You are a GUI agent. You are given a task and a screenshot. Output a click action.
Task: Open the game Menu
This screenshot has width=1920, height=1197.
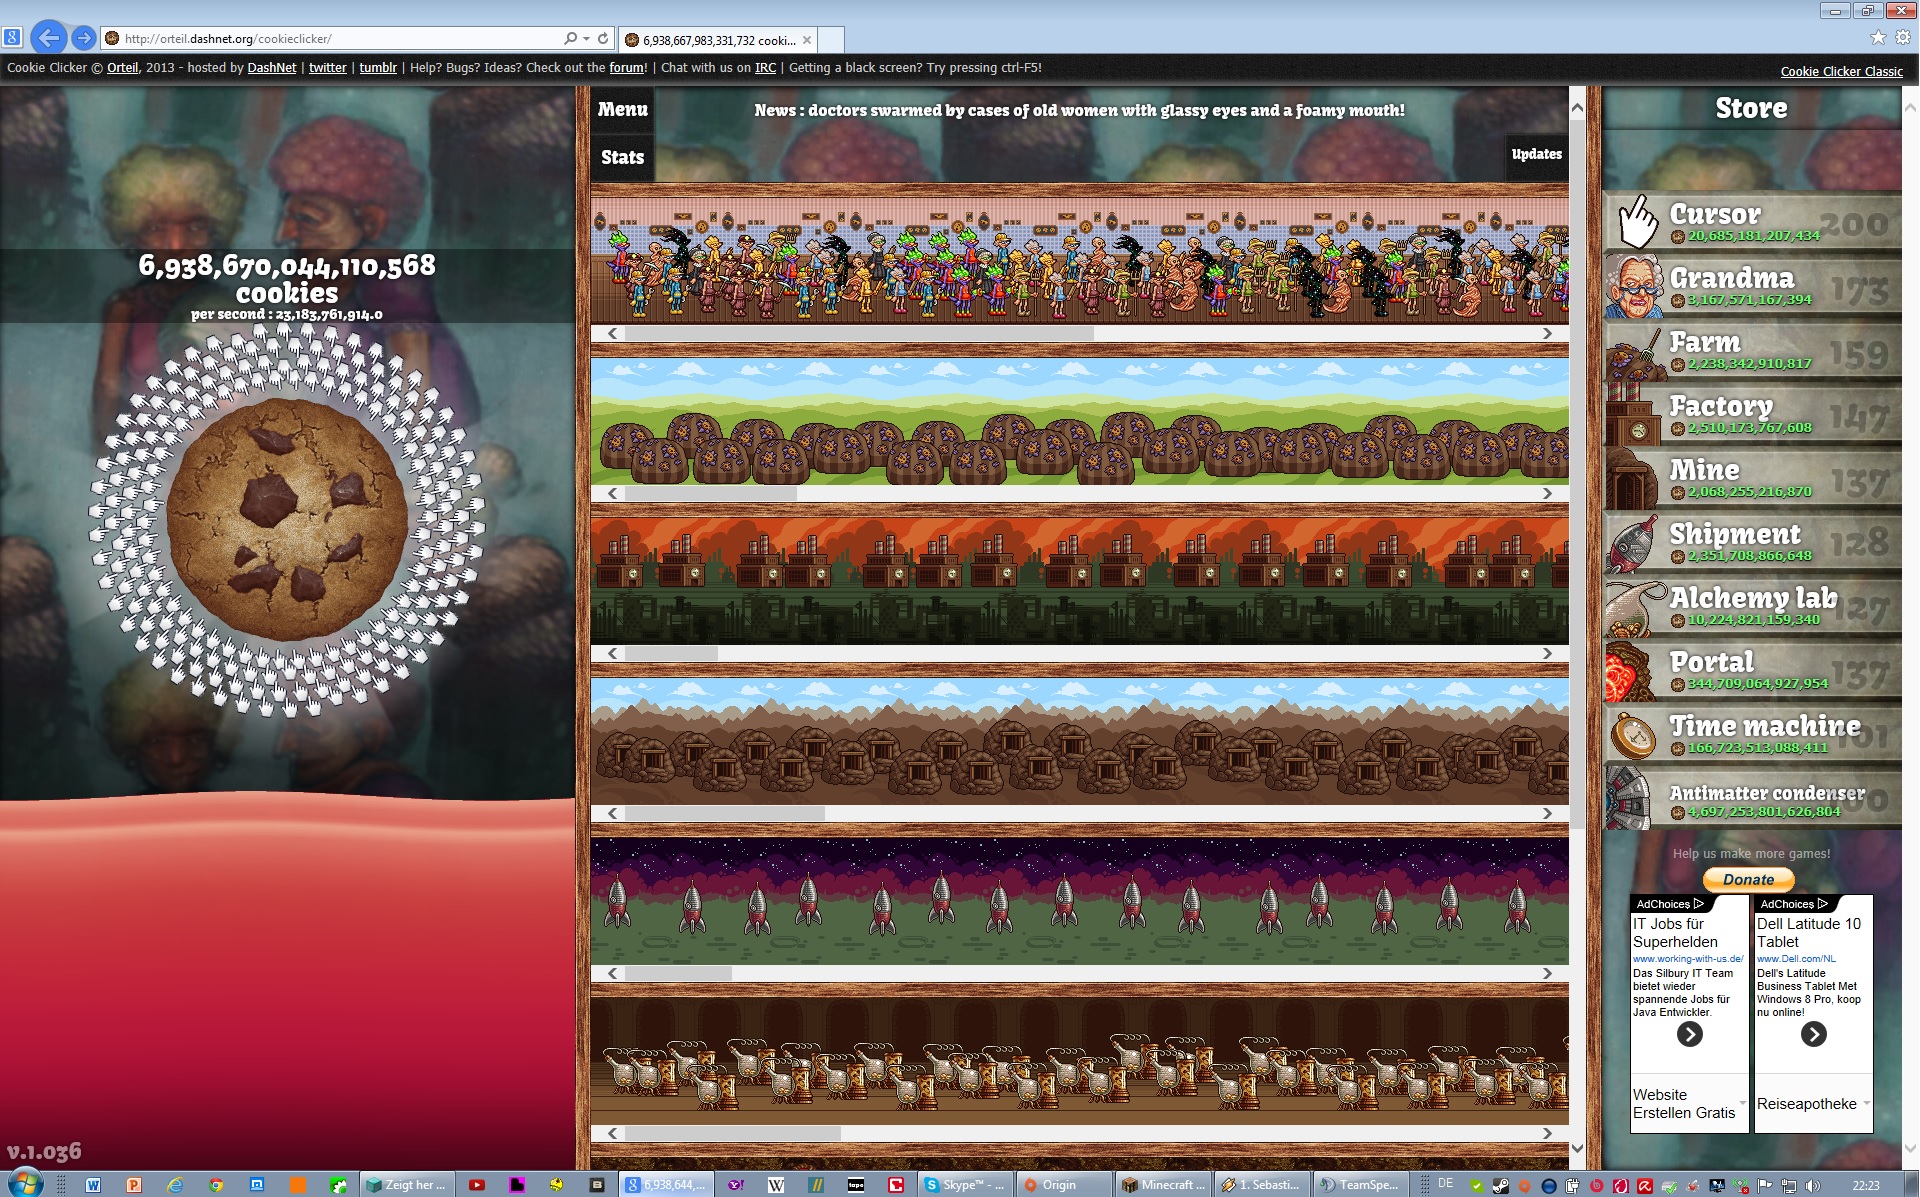pos(622,109)
